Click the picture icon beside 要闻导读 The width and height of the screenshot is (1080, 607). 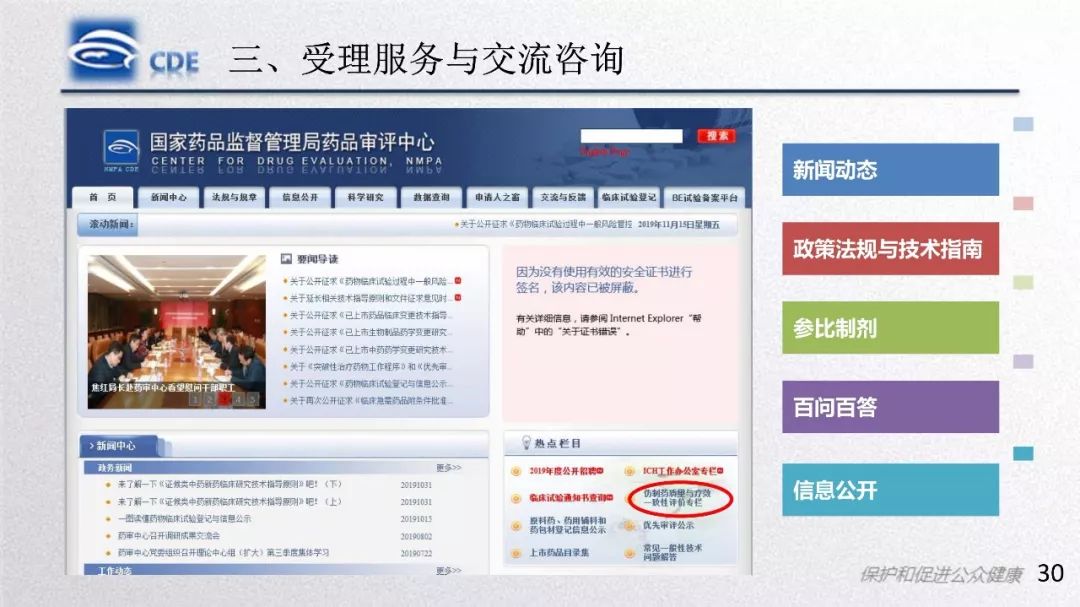tap(287, 258)
